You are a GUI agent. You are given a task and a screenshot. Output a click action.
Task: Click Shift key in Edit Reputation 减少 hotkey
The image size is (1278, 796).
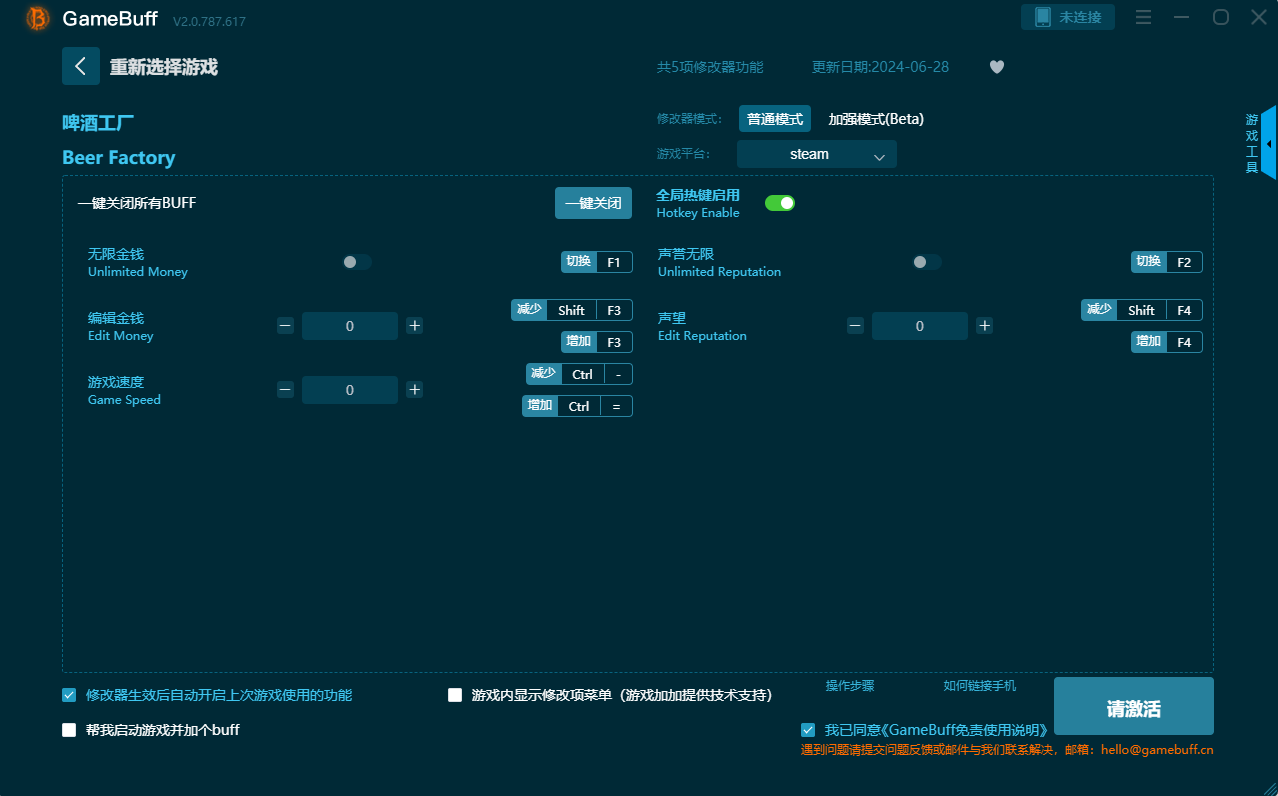1142,310
